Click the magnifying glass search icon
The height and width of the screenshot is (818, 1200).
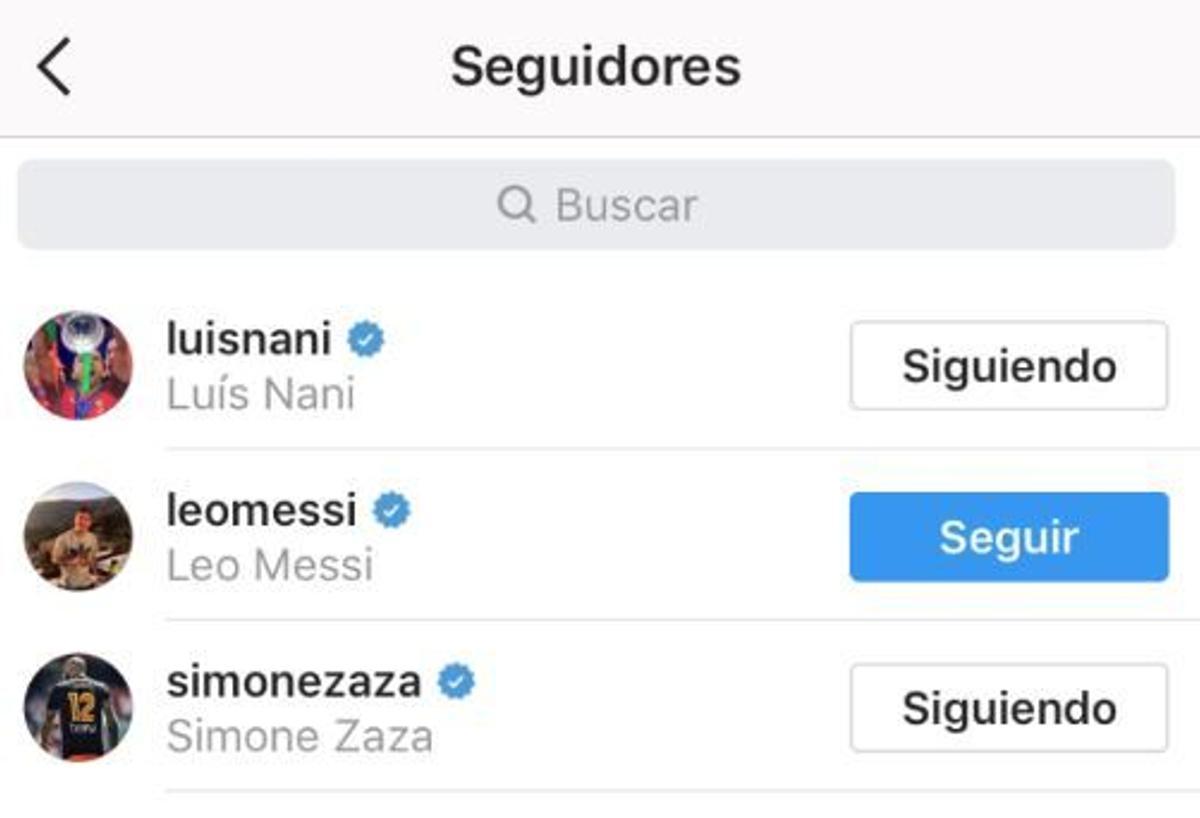(518, 203)
